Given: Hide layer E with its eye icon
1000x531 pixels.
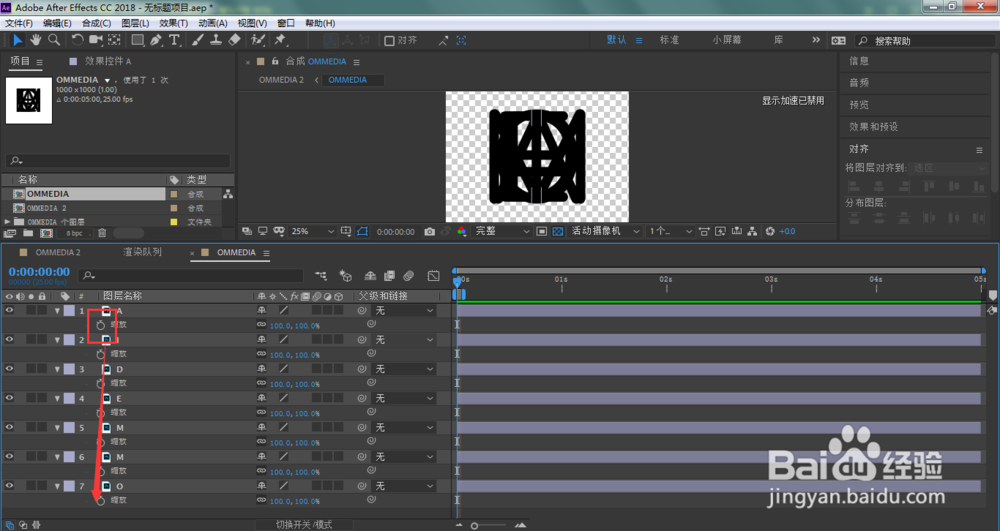Looking at the screenshot, I should pos(10,398).
